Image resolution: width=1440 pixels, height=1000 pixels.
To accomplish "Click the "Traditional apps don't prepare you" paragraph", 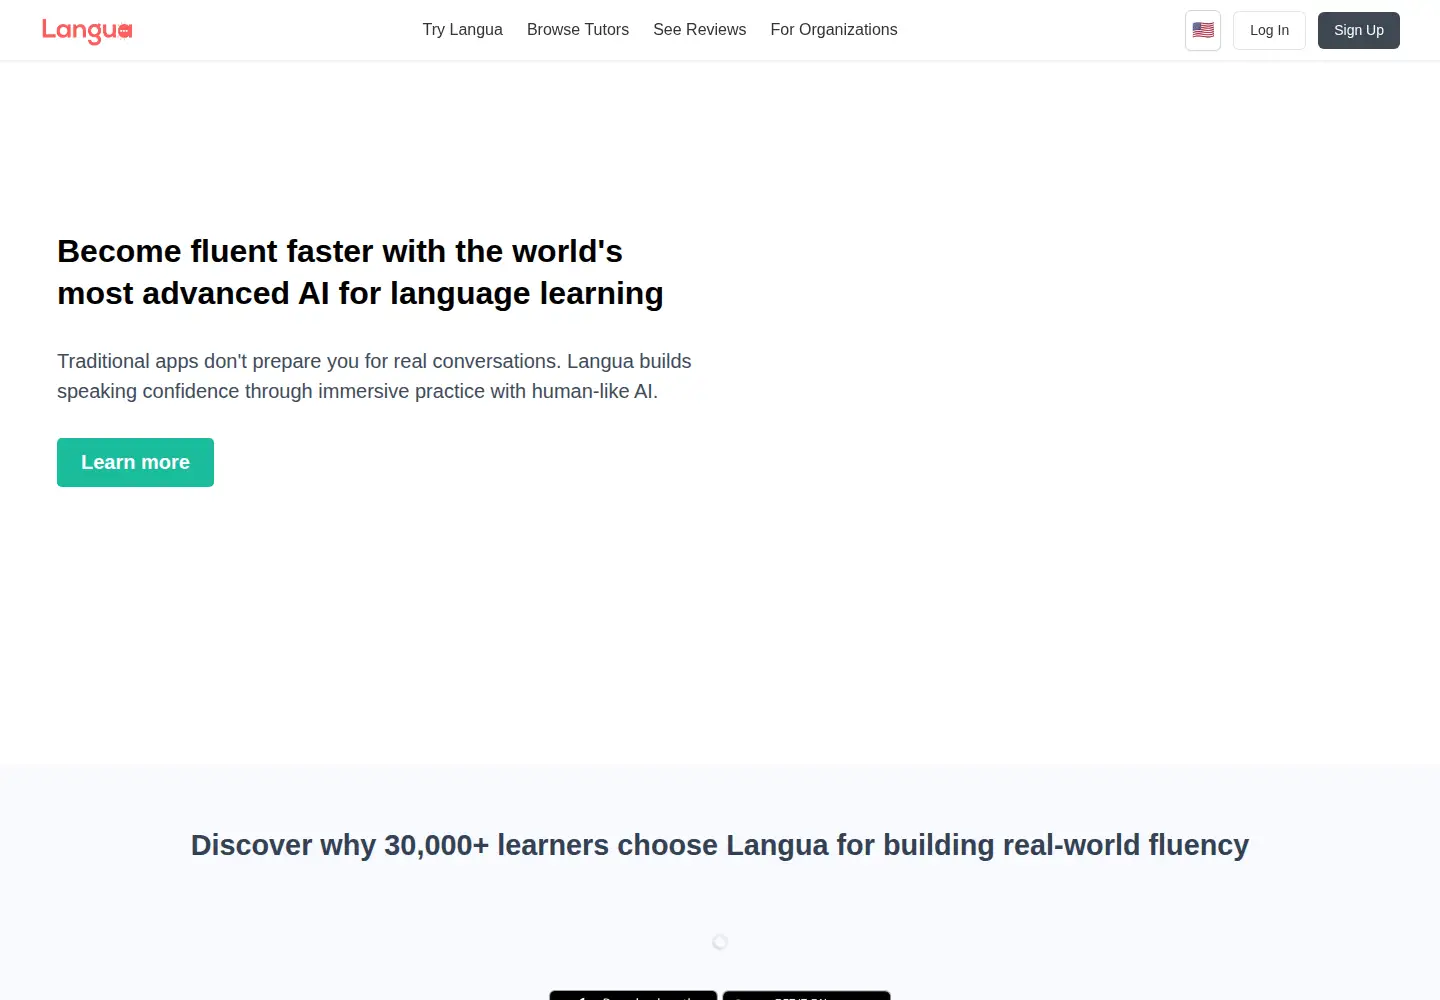I will 374,376.
